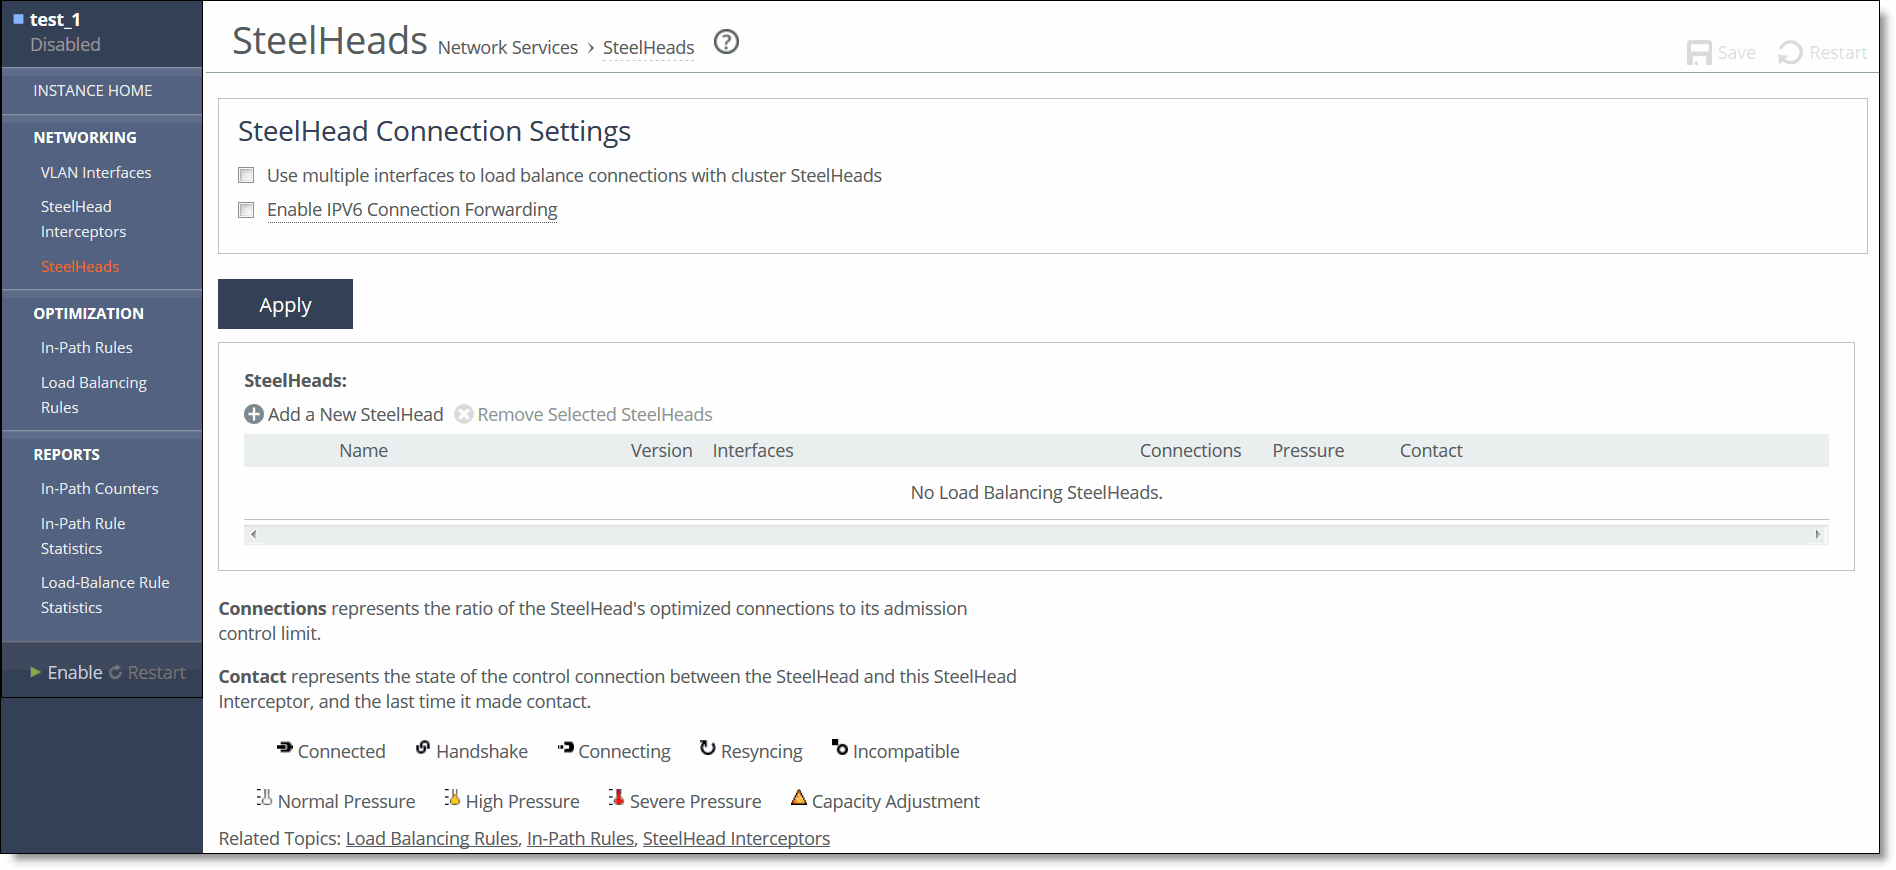Click the Interfaces column header
The width and height of the screenshot is (1896, 870).
[x=753, y=451]
